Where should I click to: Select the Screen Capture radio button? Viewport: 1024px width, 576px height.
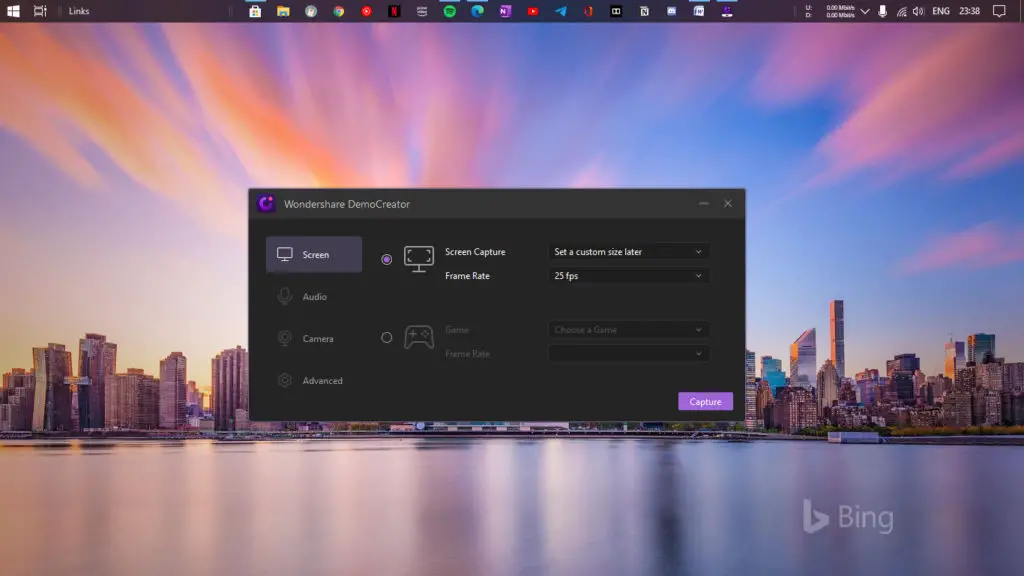(x=387, y=259)
